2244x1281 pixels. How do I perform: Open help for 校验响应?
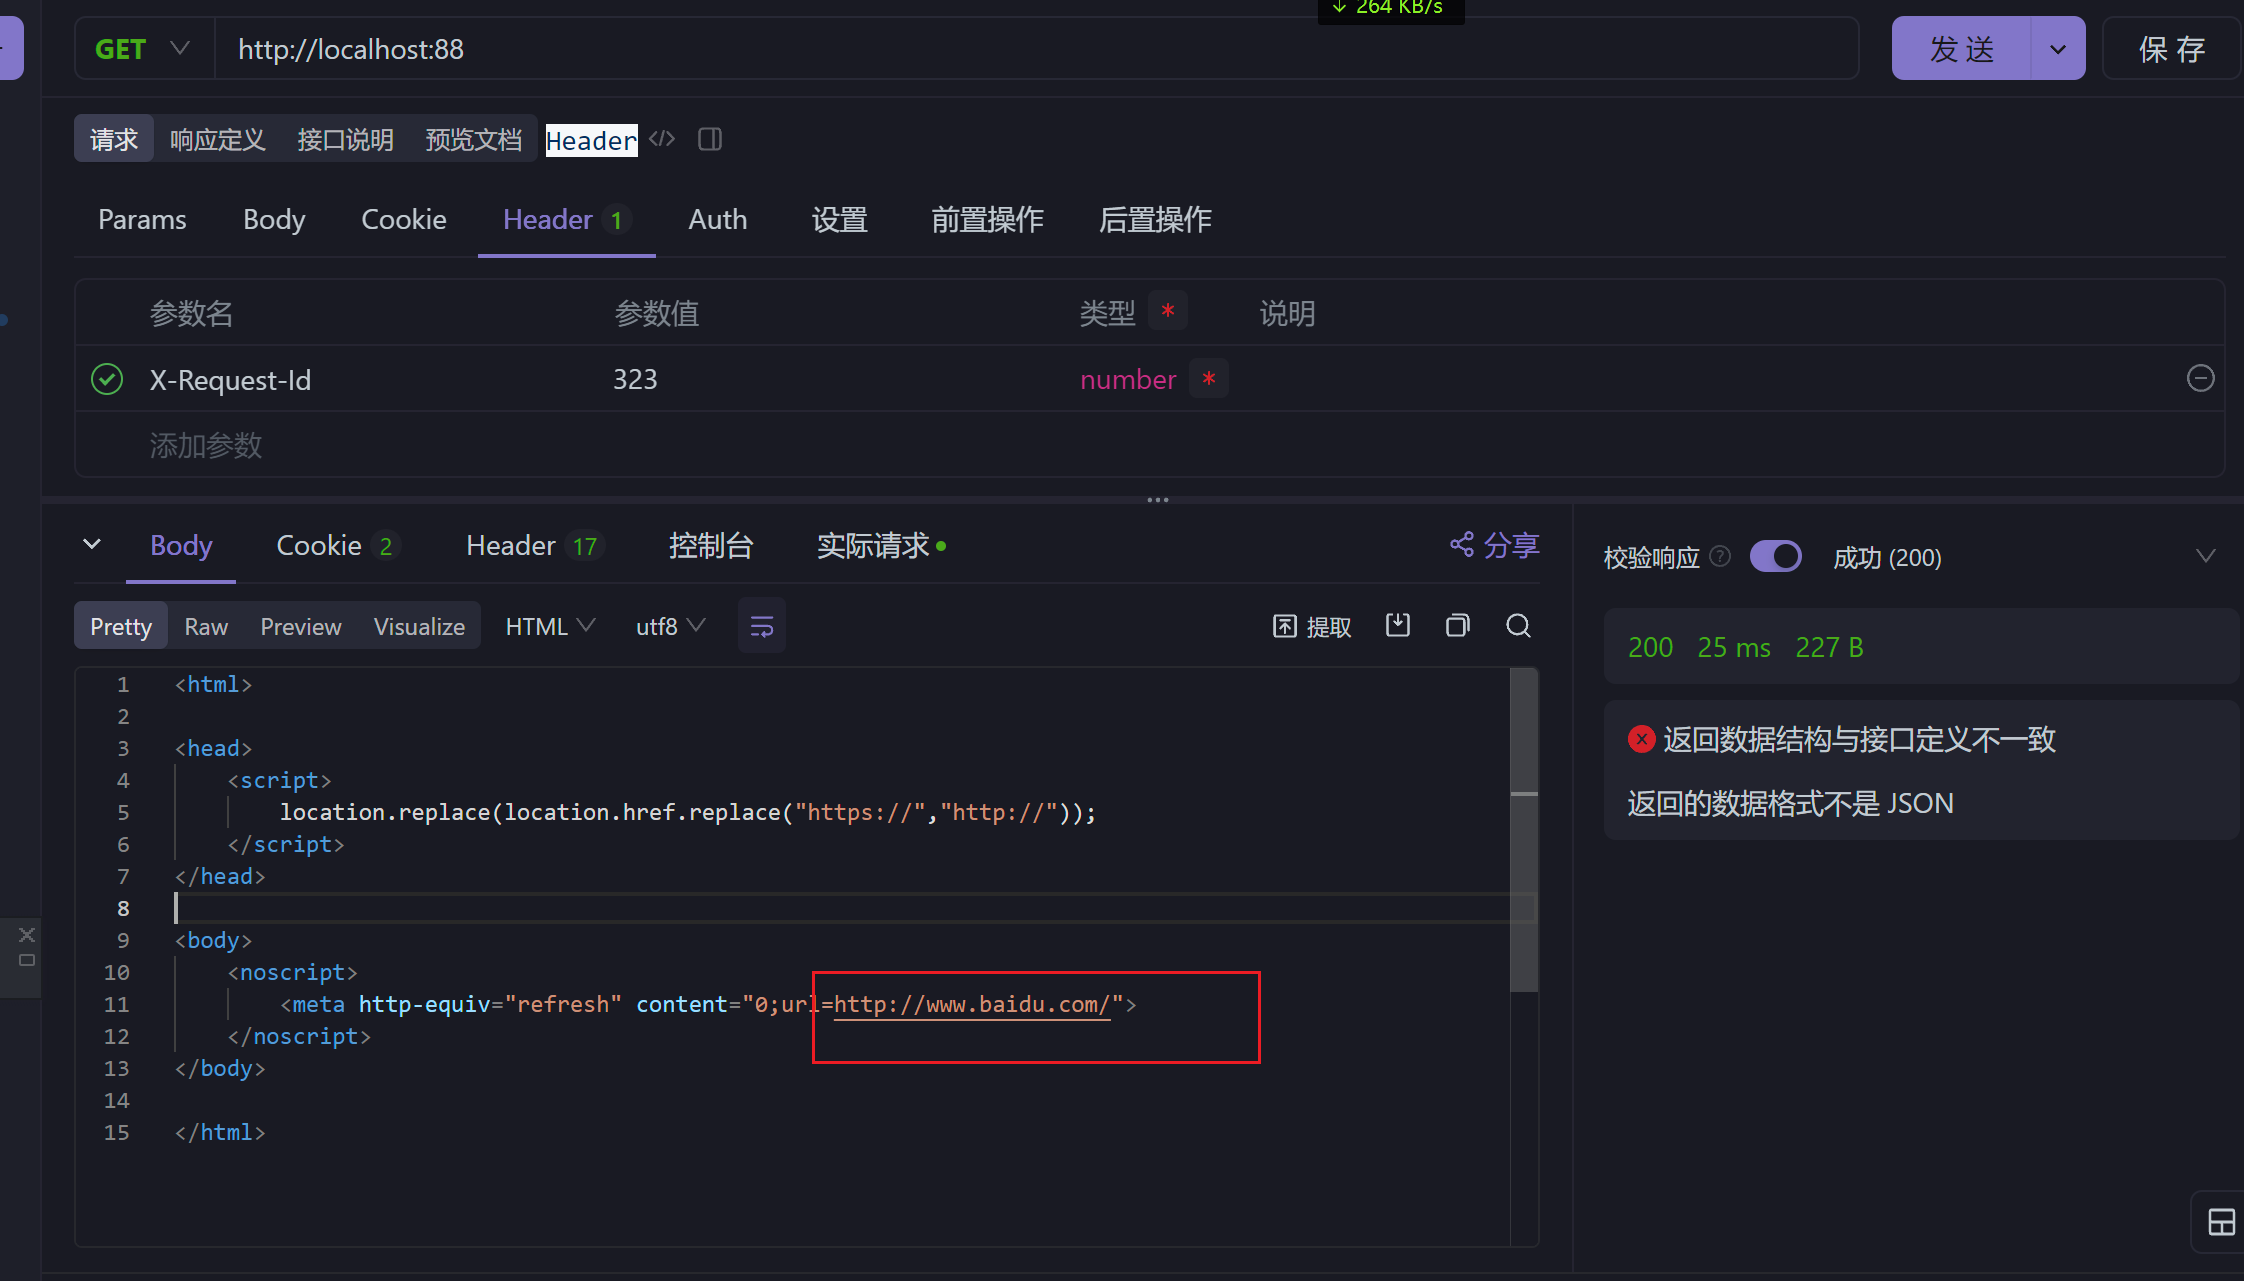[x=1720, y=556]
